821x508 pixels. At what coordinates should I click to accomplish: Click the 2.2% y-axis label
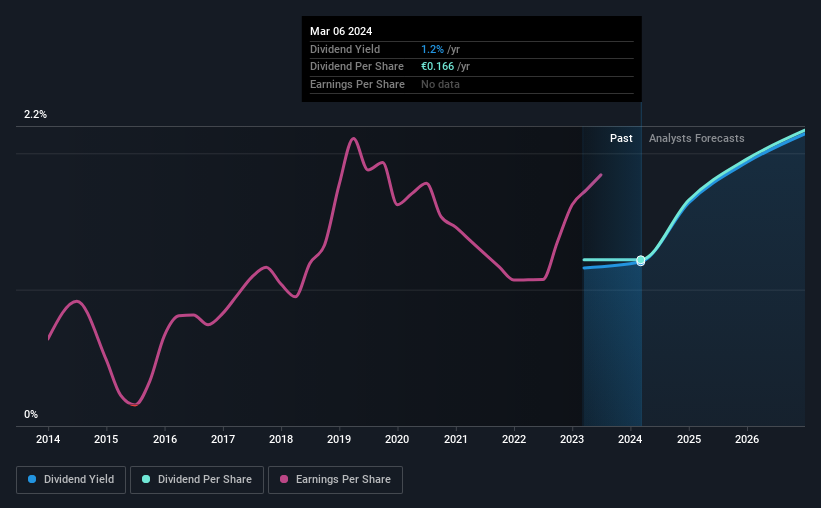(35, 114)
